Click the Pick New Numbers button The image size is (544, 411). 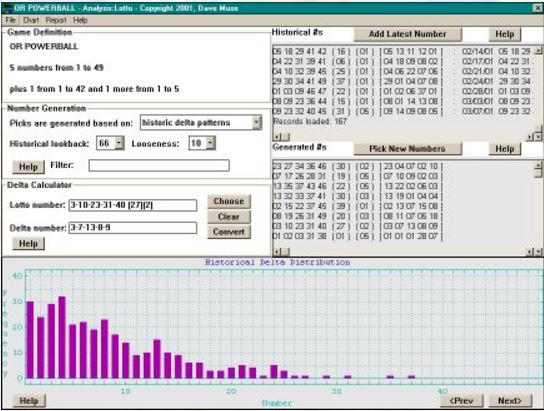(408, 149)
